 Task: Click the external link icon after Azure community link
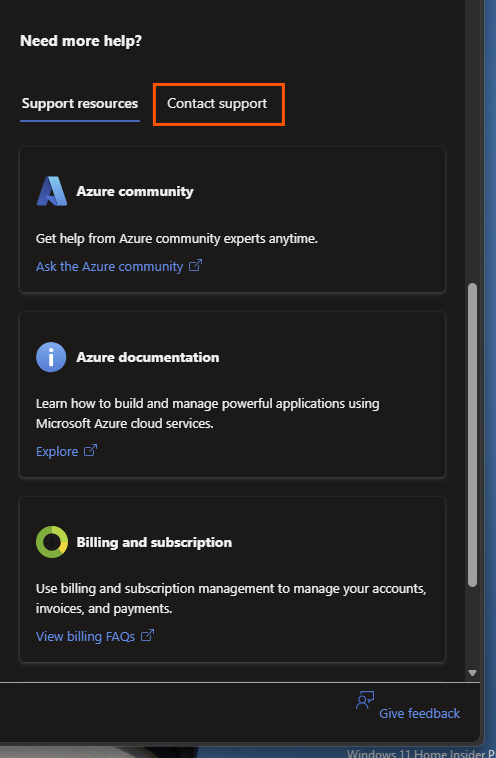[x=195, y=265]
